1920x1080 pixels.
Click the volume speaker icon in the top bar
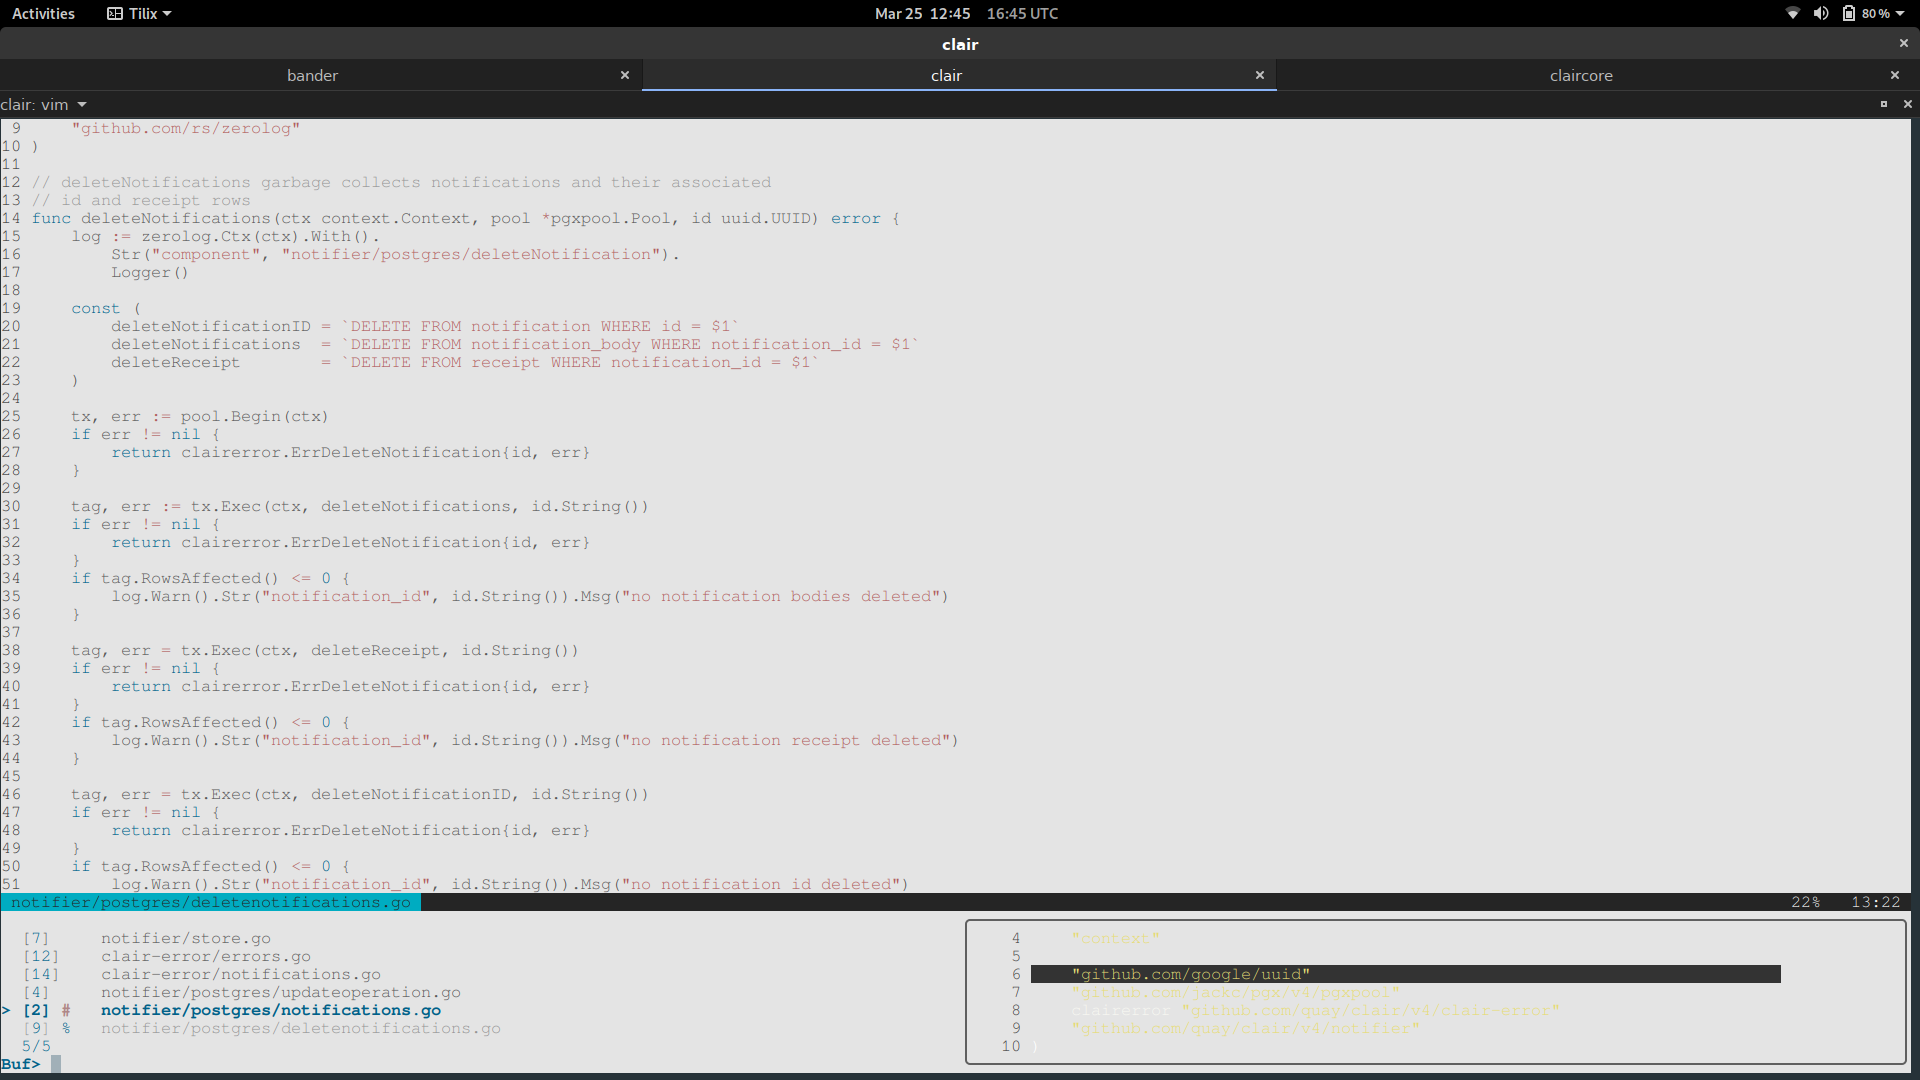(1820, 13)
